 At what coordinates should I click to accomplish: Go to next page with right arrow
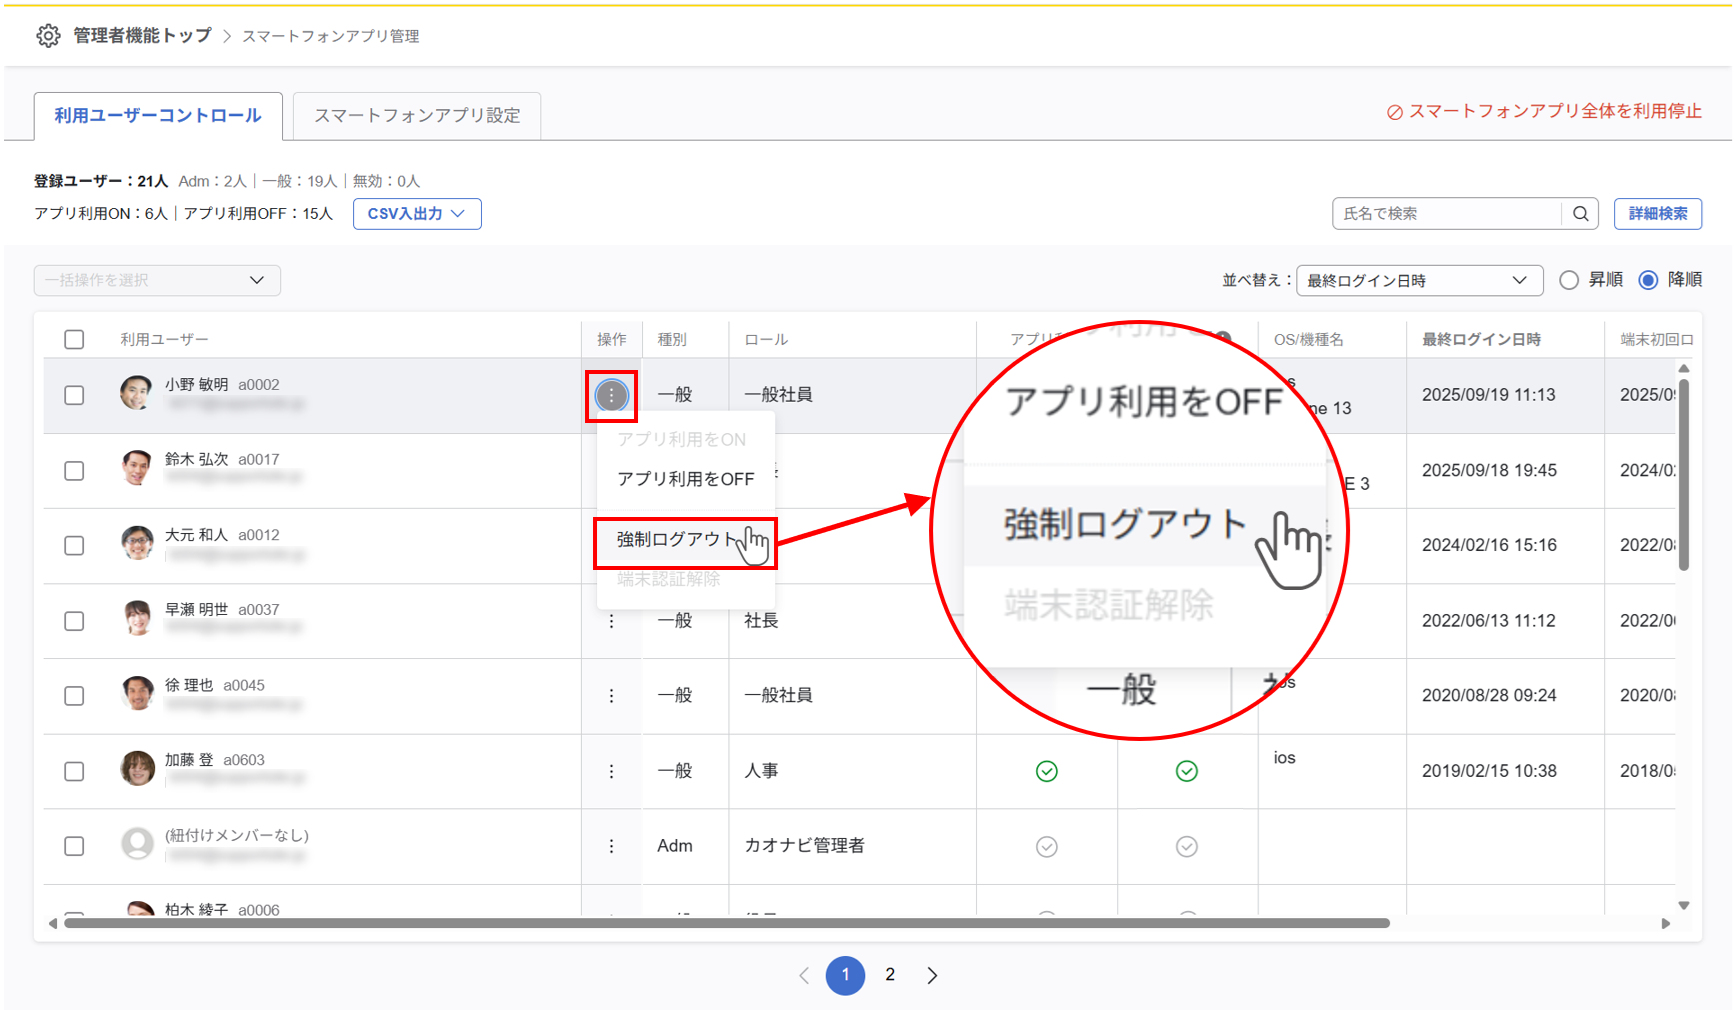point(932,975)
